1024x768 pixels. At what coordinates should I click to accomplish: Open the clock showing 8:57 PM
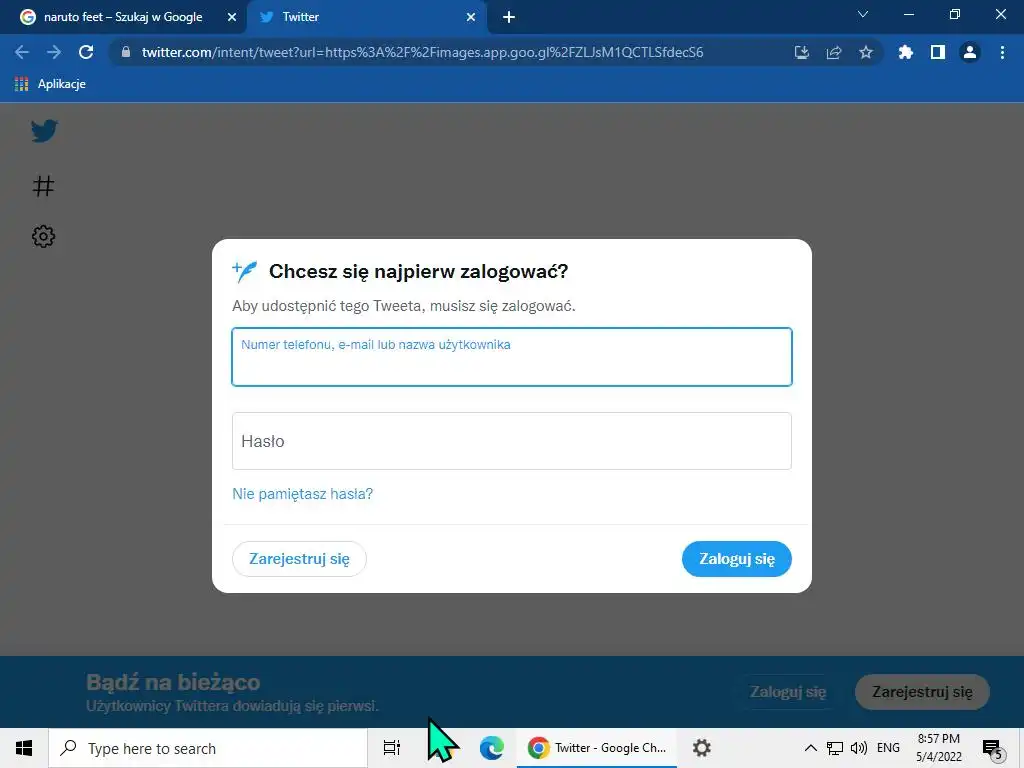pyautogui.click(x=938, y=748)
